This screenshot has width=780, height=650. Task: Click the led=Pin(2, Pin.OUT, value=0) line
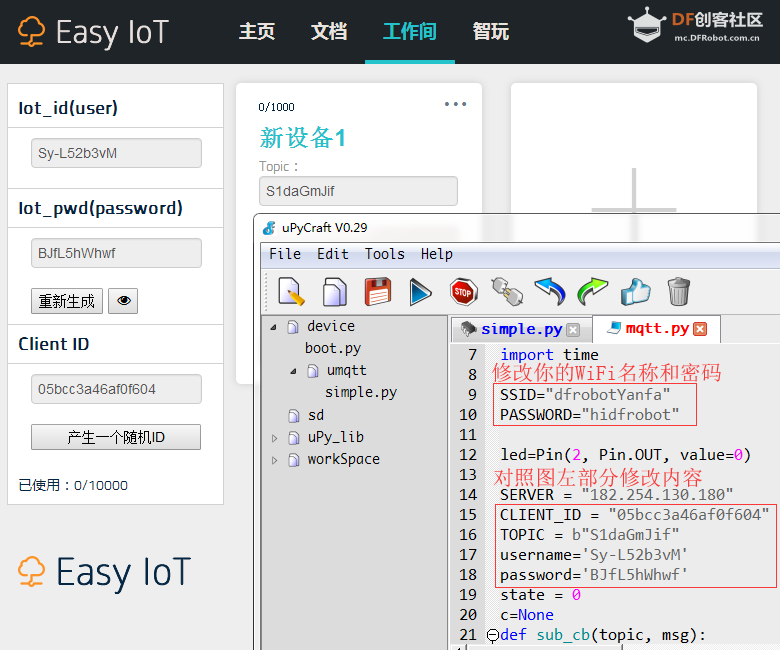tap(625, 455)
